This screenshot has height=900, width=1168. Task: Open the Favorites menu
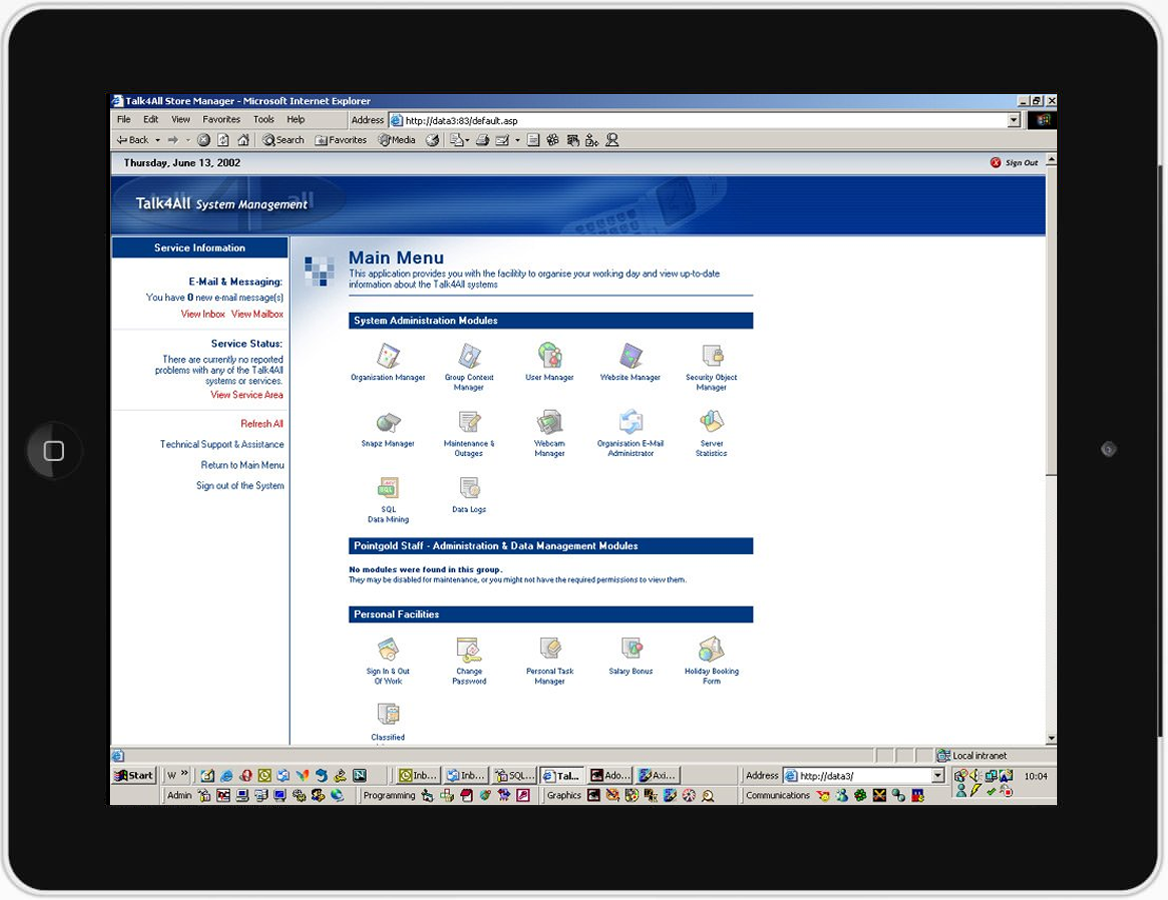tap(221, 119)
